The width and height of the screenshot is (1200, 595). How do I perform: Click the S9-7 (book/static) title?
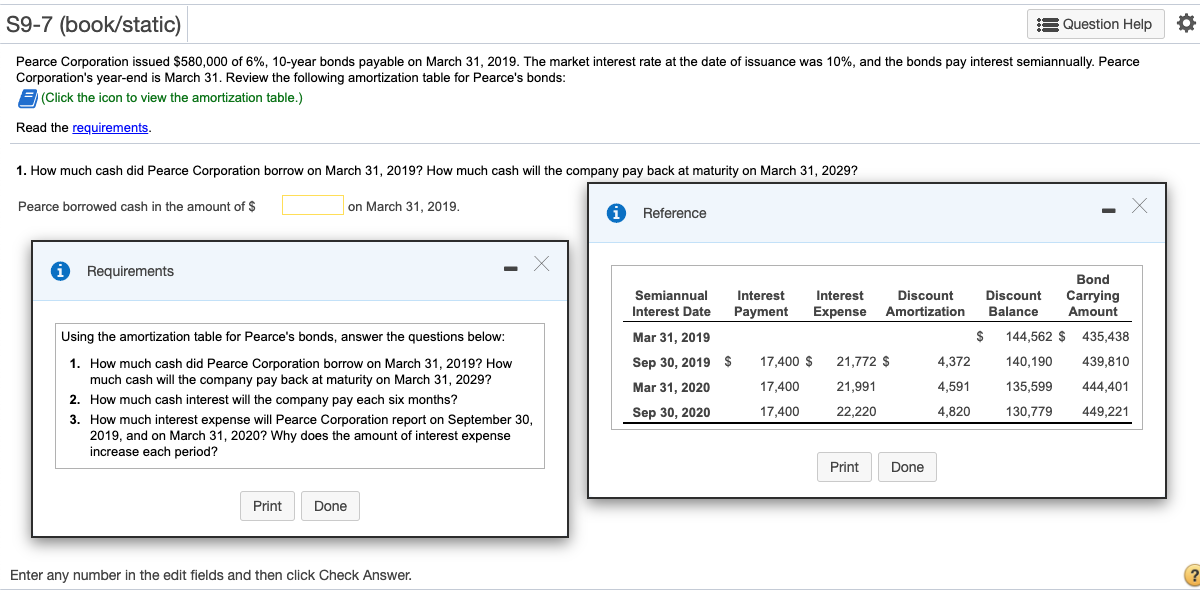[x=94, y=24]
